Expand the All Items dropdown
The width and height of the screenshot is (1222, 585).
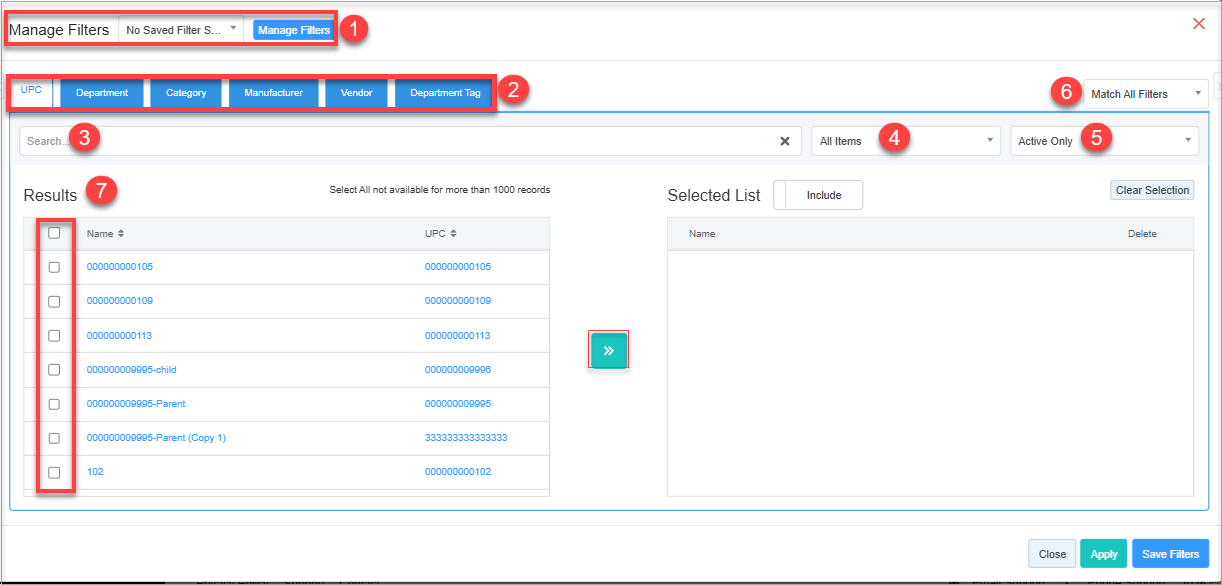905,141
